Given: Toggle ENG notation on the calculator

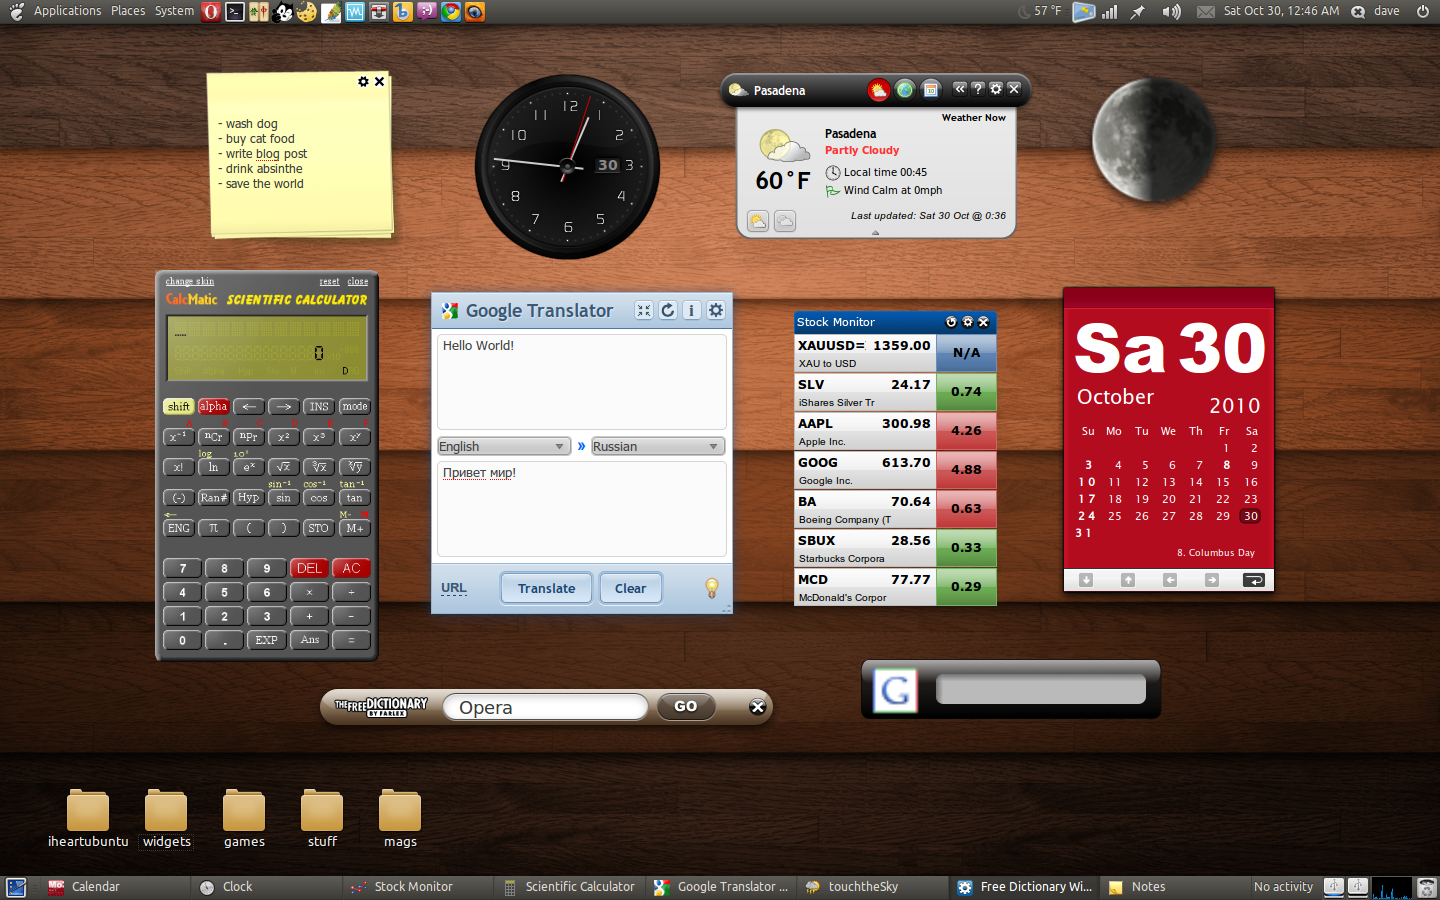Looking at the screenshot, I should pyautogui.click(x=179, y=528).
